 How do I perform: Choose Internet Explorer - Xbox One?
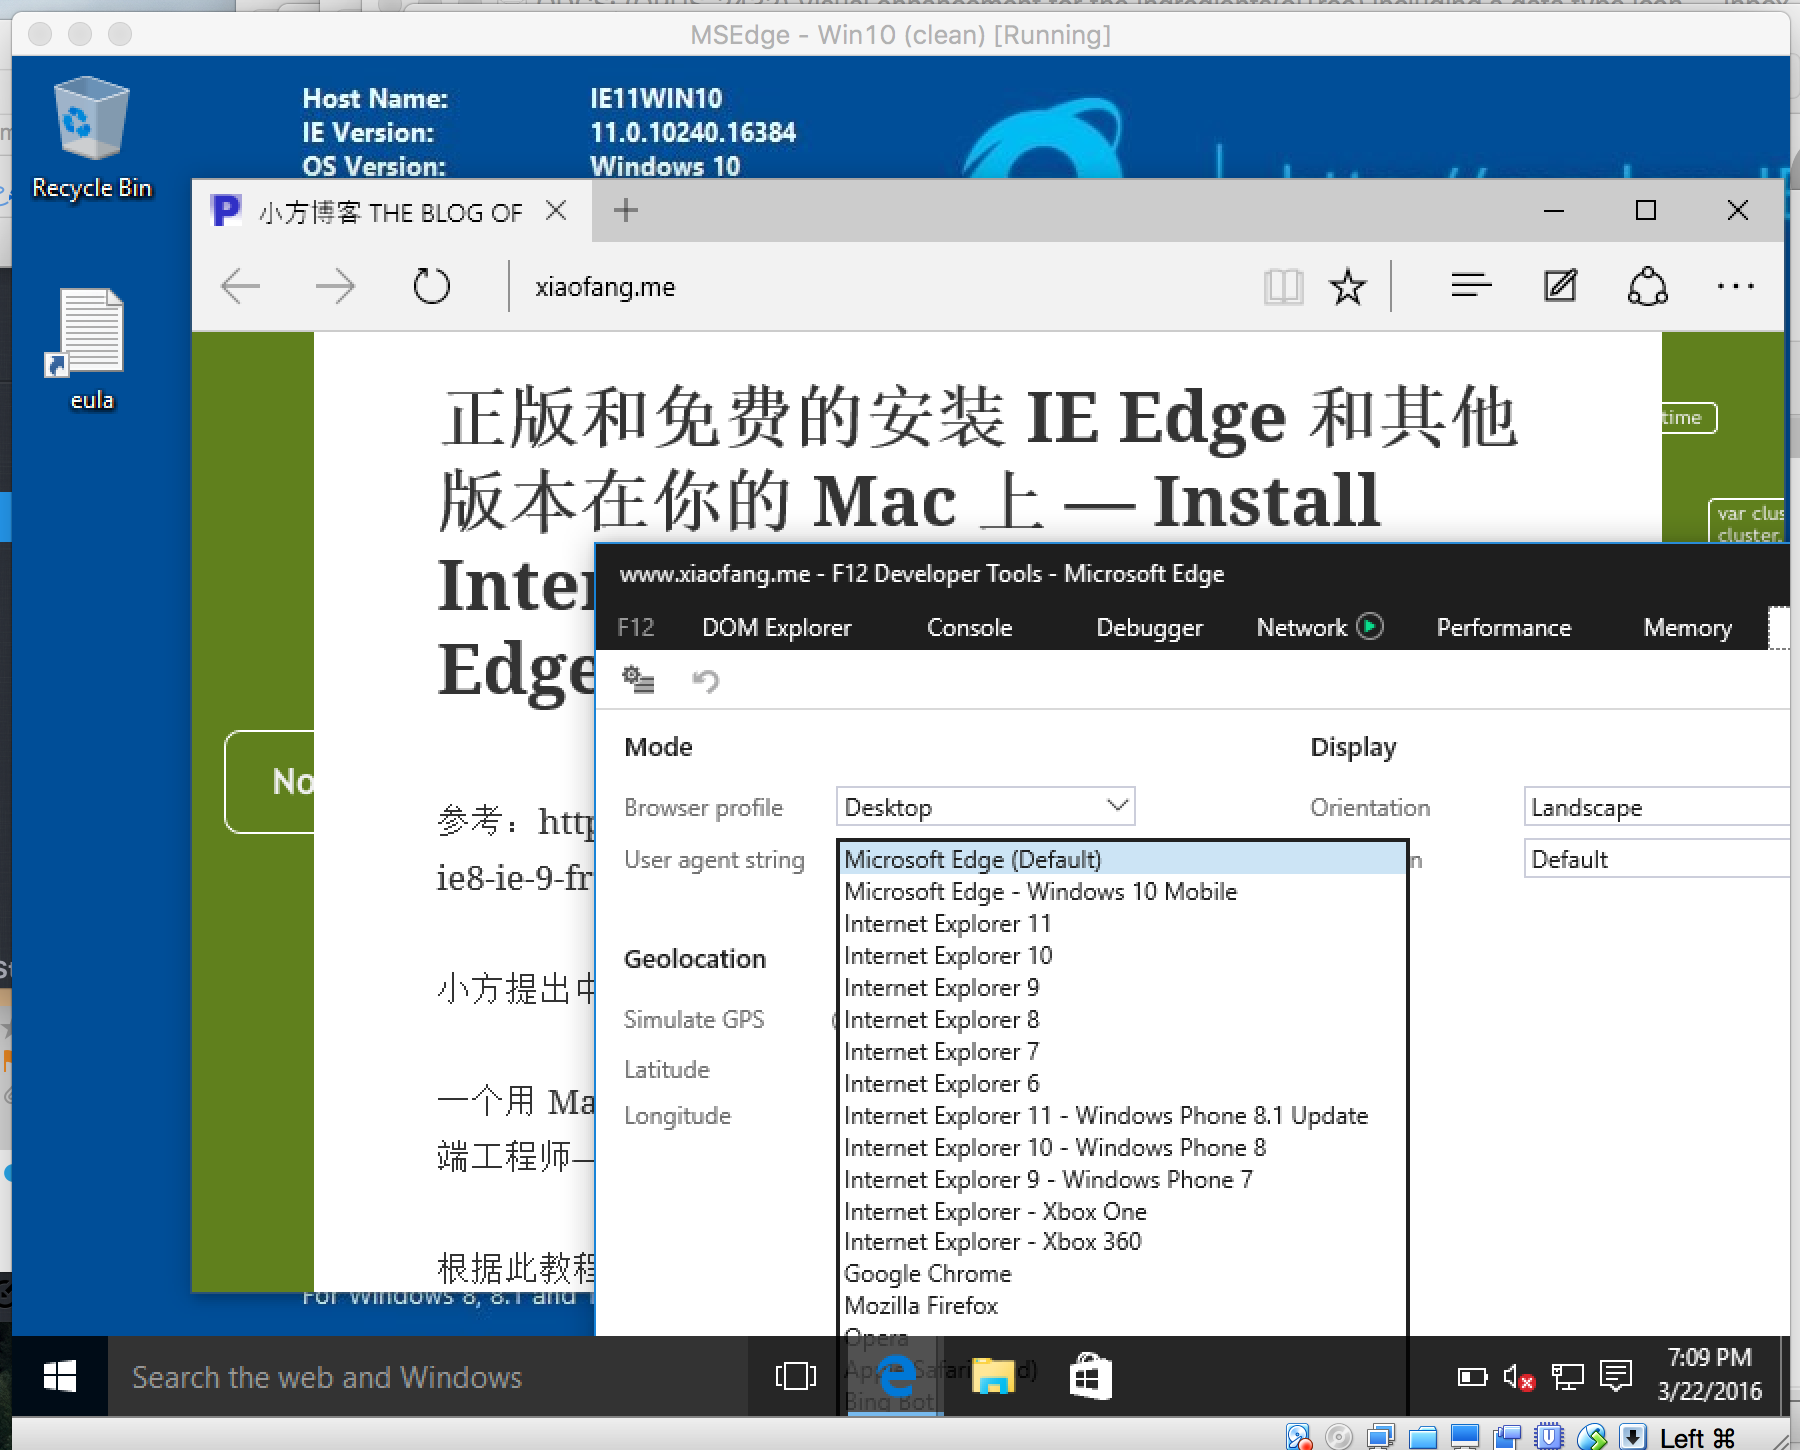1122,1211
